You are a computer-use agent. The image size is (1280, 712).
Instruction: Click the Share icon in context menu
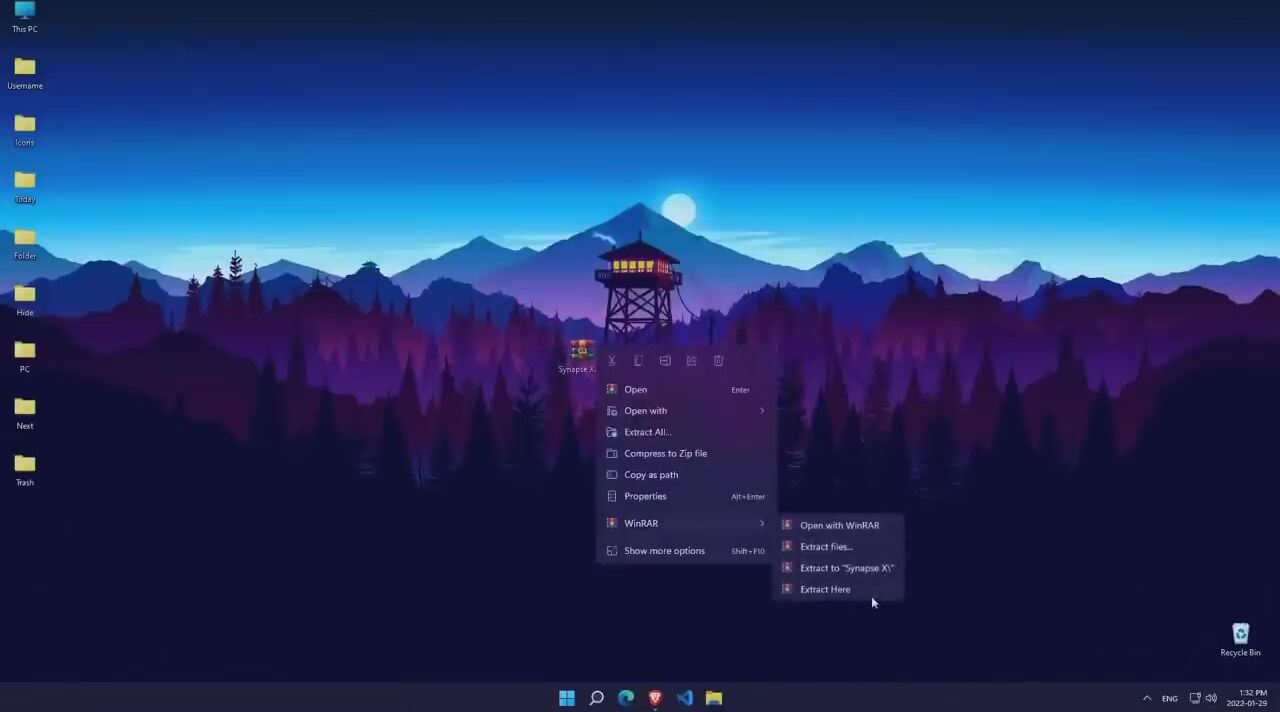click(x=691, y=361)
